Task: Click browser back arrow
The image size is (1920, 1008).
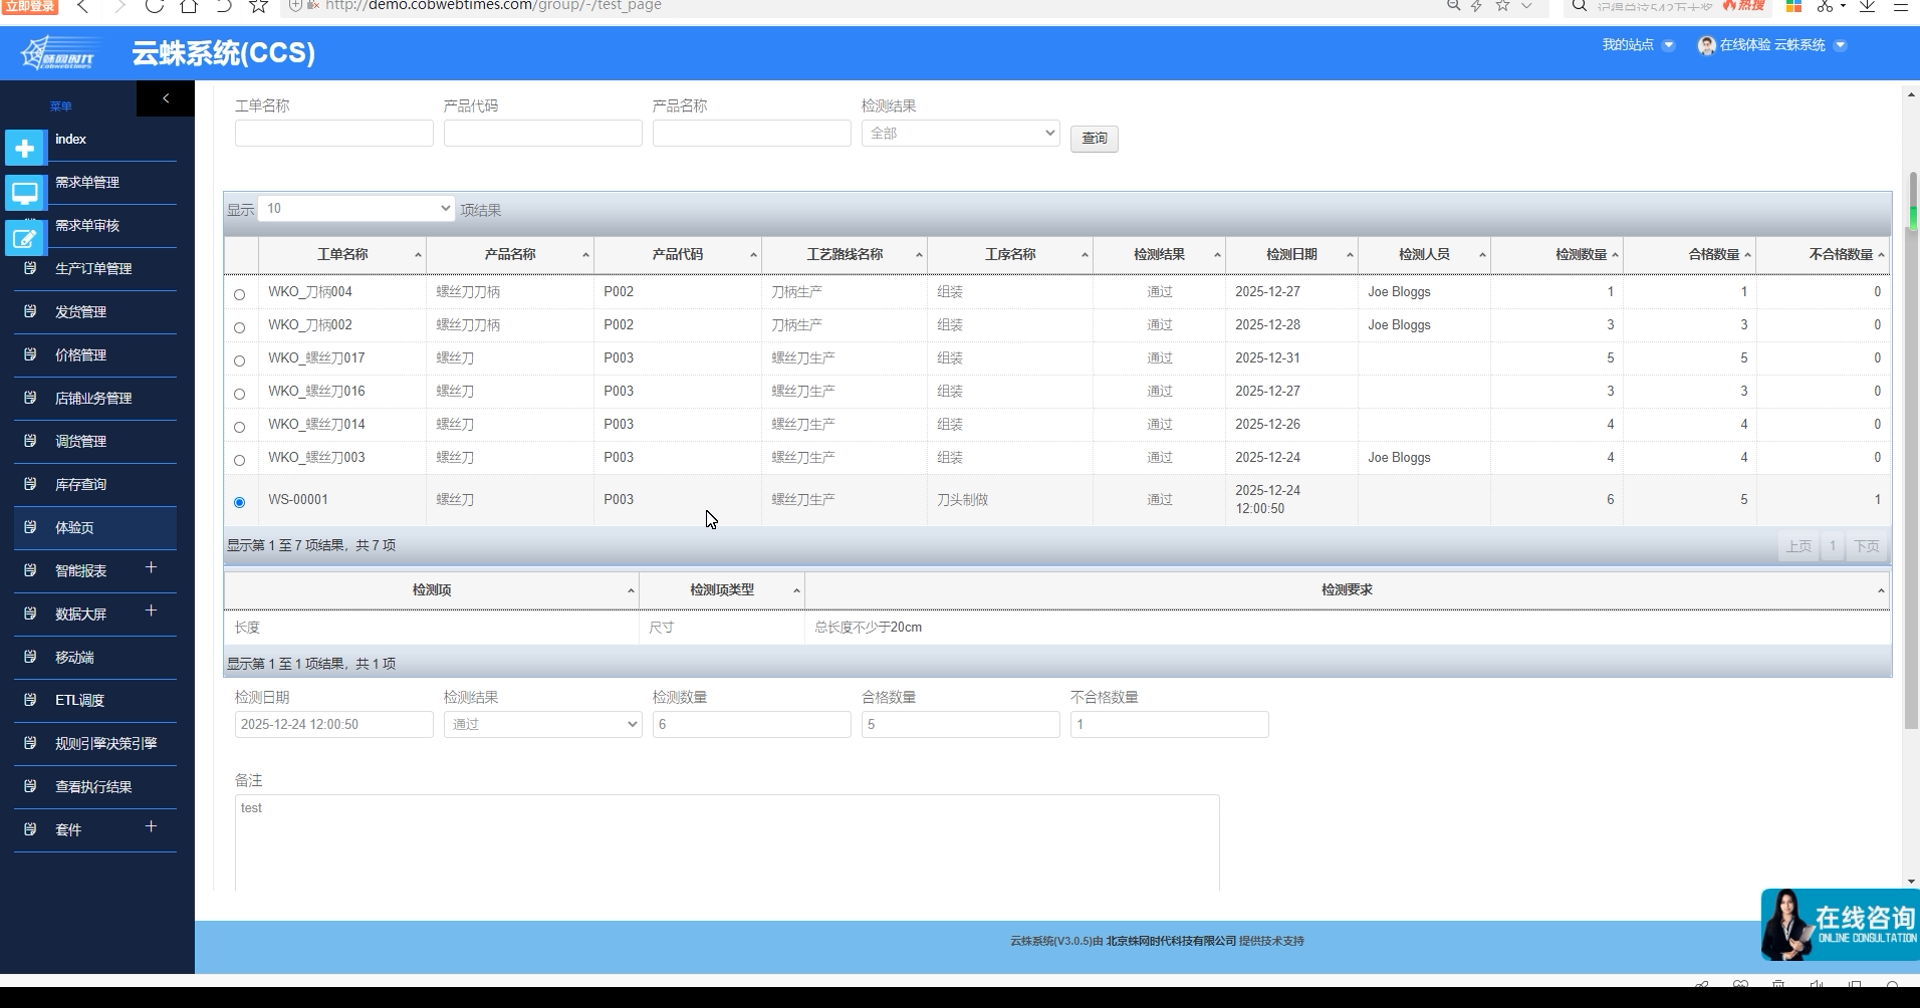Action: pyautogui.click(x=83, y=6)
